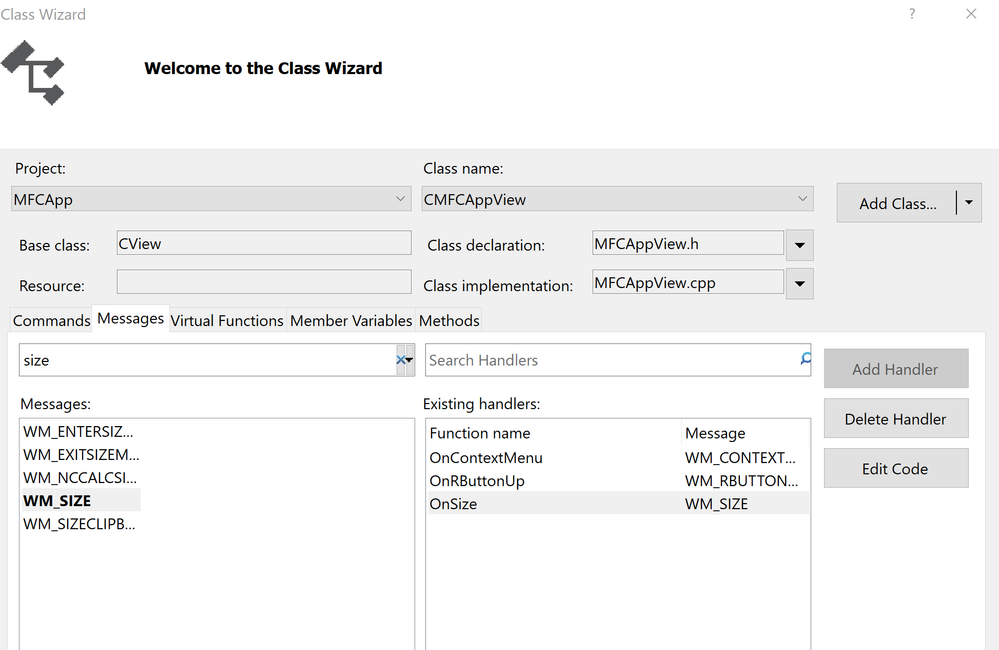Viewport: 999px width, 650px height.
Task: Click the Class Wizard logo icon
Action: [x=33, y=72]
